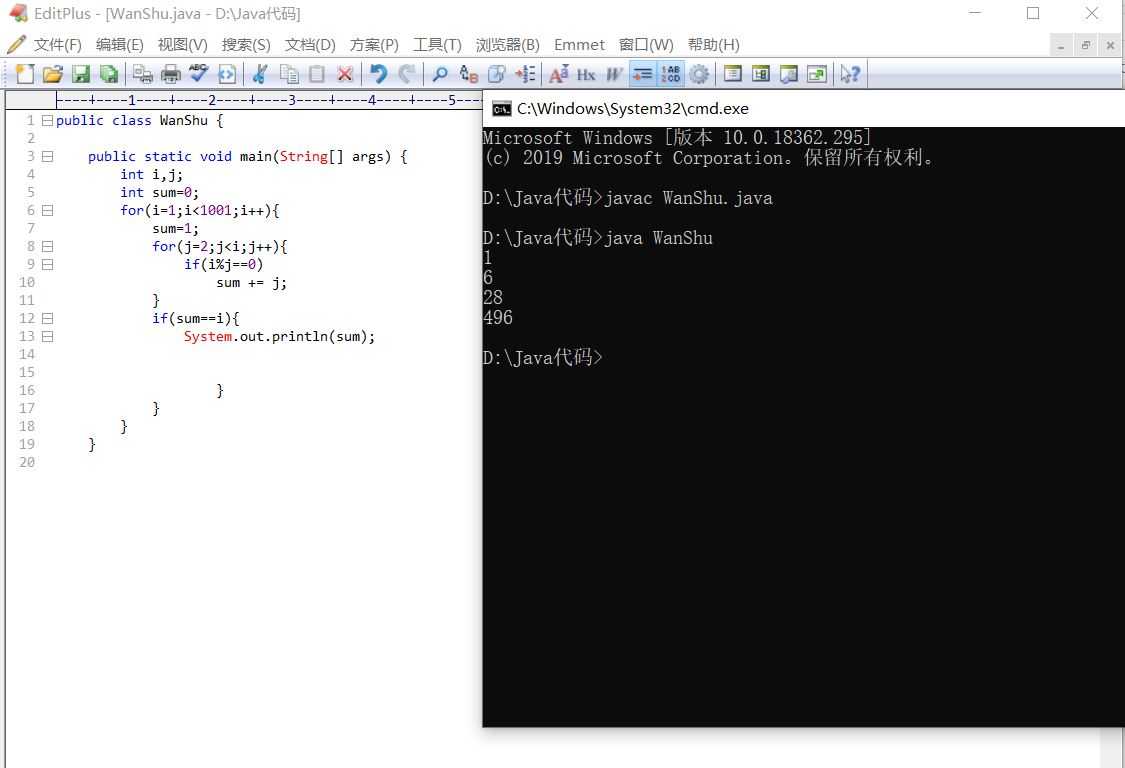Image resolution: width=1125 pixels, height=768 pixels.
Task: Click the column ruler above the code
Action: pos(268,100)
